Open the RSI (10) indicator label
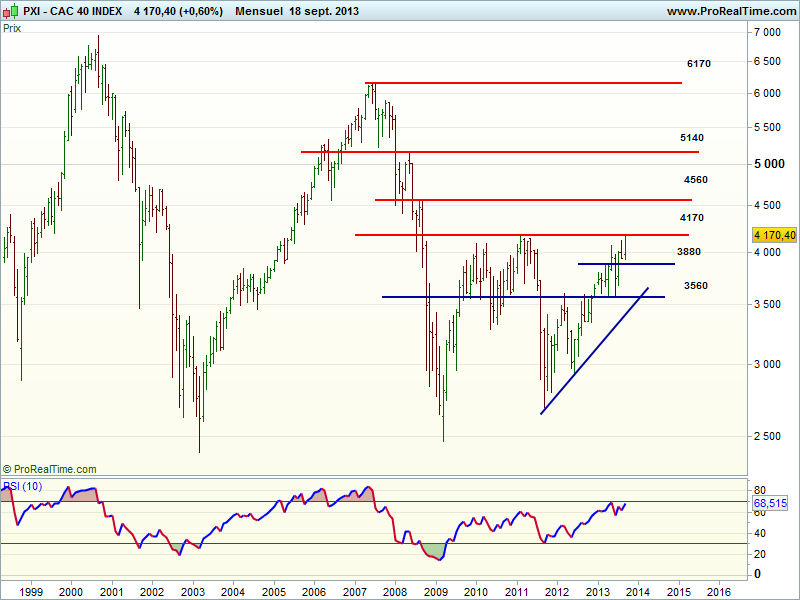 click(x=23, y=486)
